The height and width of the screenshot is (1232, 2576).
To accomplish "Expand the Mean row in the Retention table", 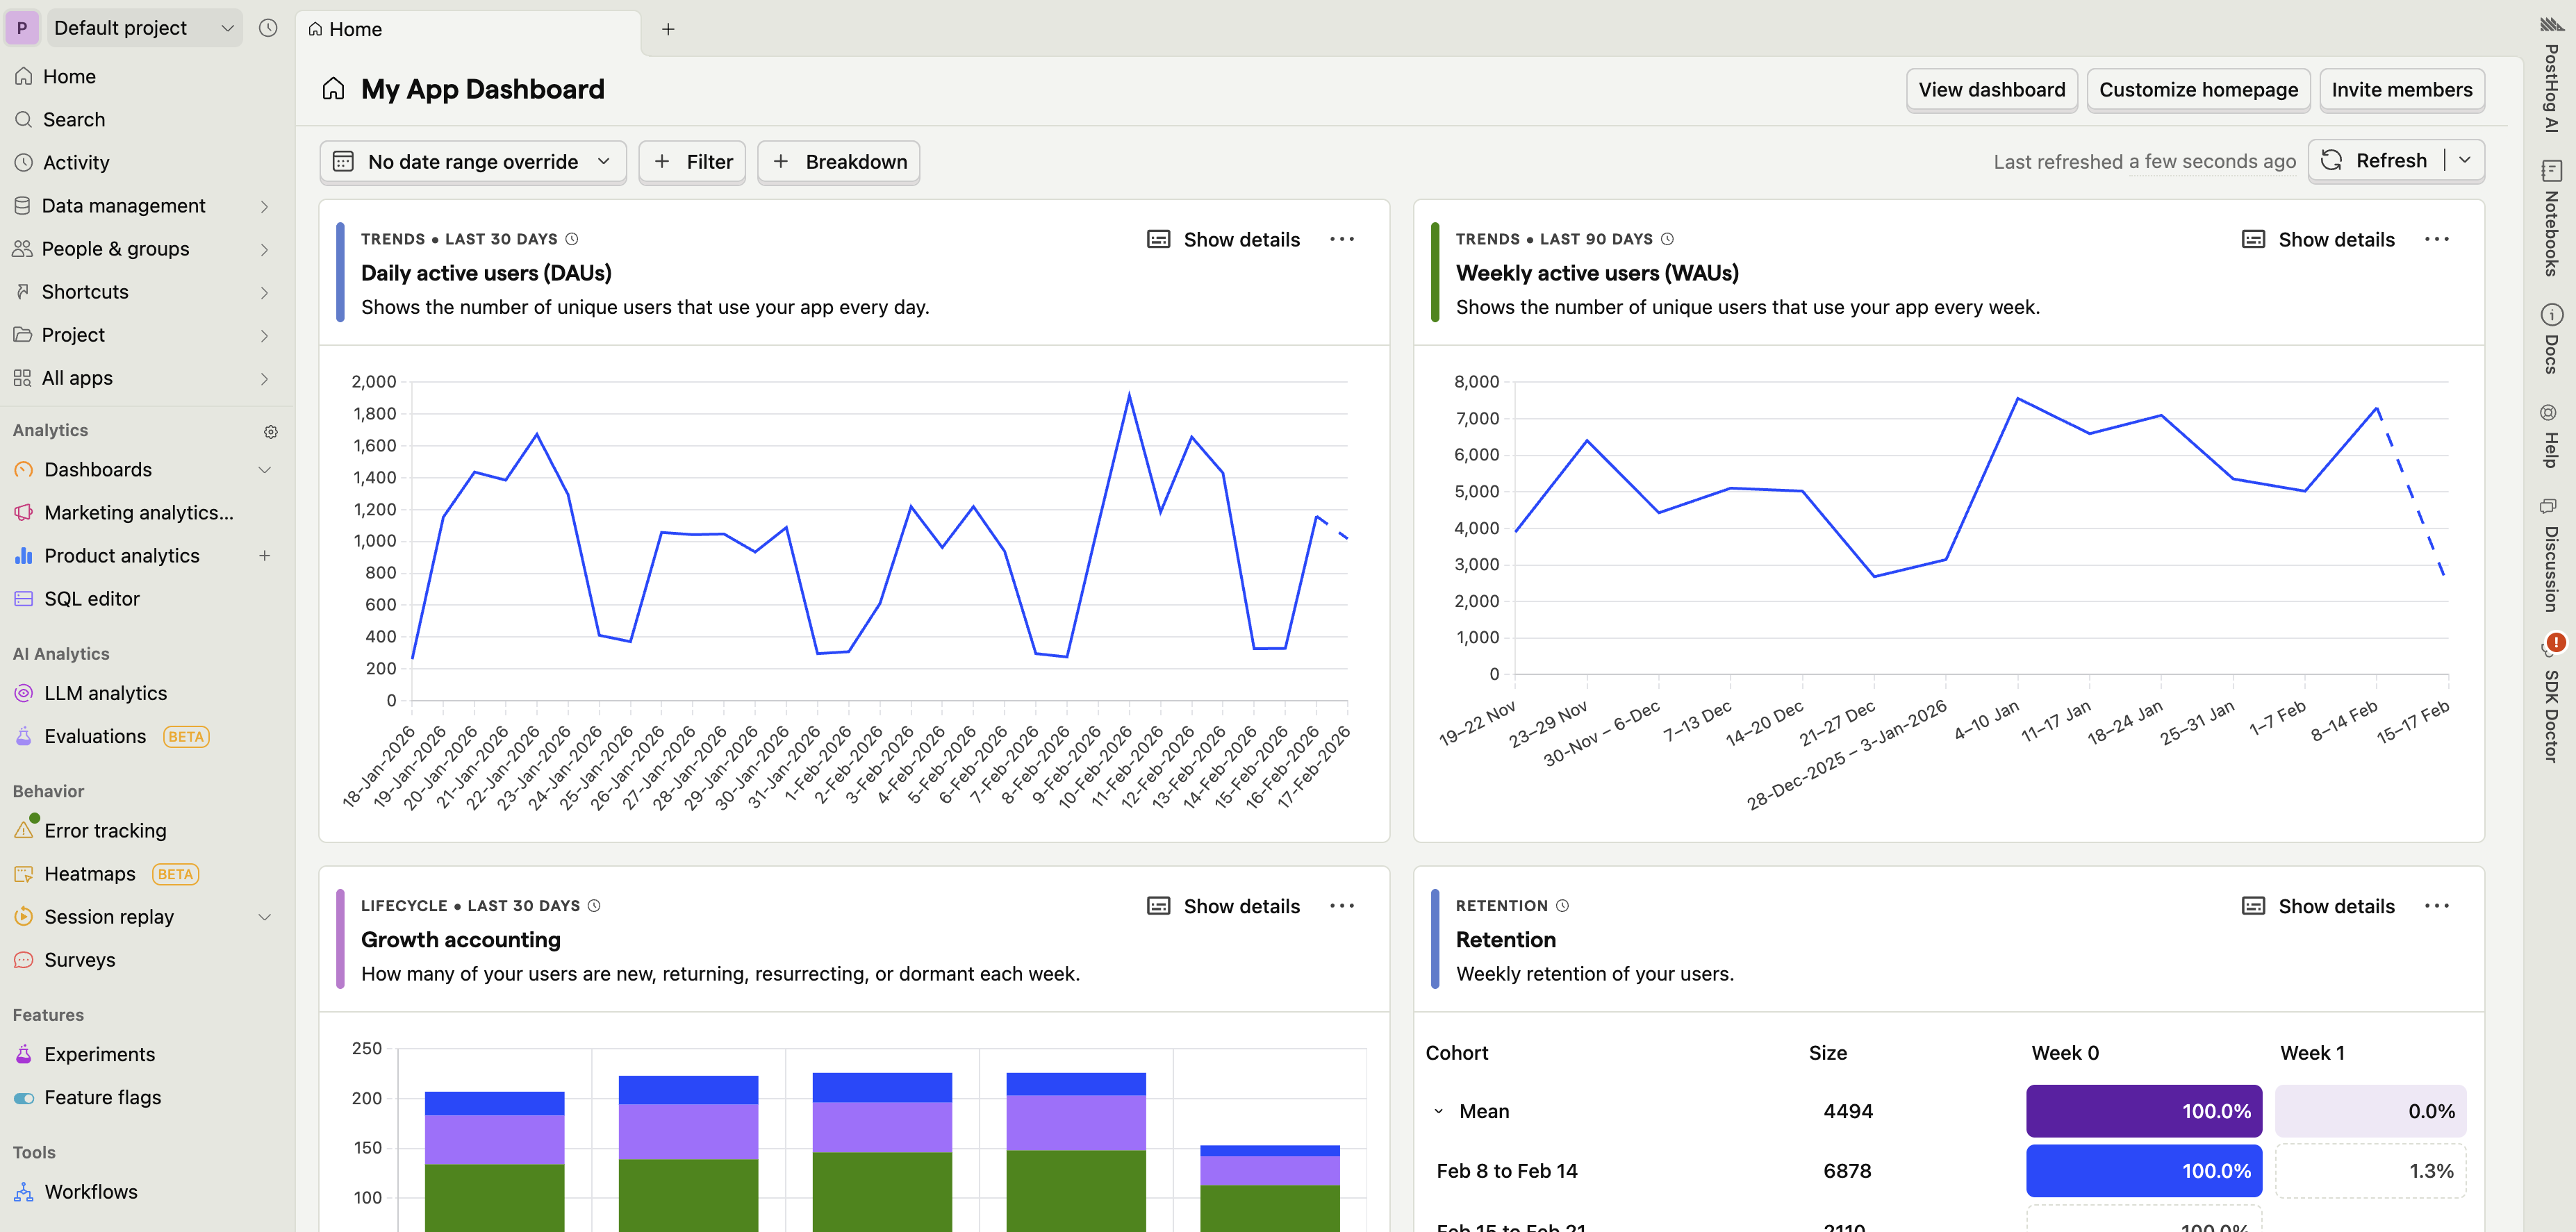I will (1440, 1110).
